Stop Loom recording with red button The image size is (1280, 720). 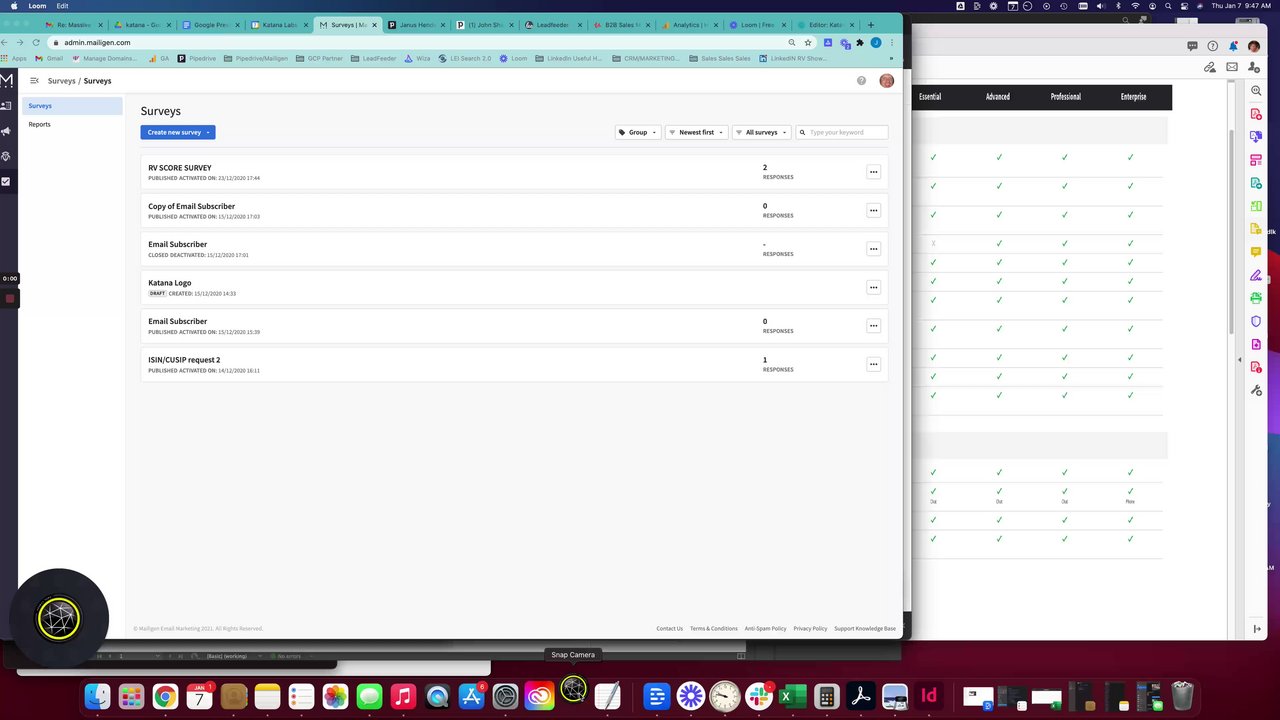[10, 298]
